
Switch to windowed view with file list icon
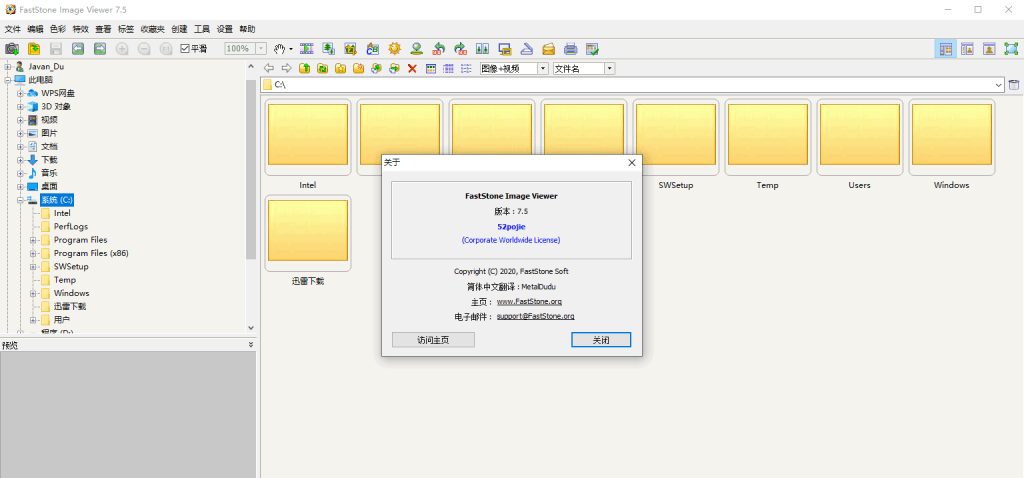tap(967, 48)
